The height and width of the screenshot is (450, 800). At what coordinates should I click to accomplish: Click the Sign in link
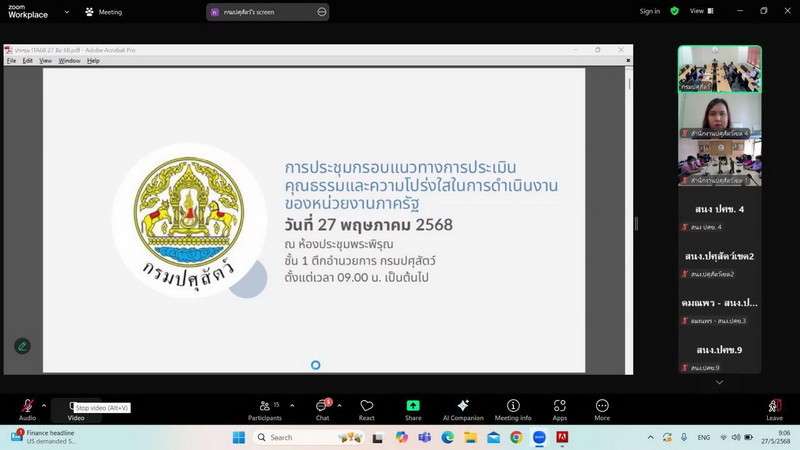click(x=649, y=11)
